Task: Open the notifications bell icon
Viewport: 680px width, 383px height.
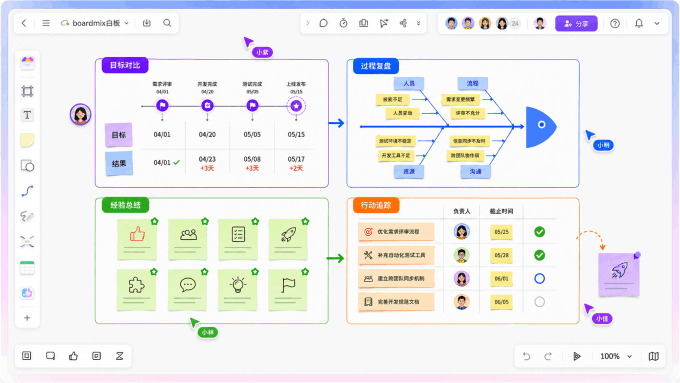Action: (x=639, y=23)
